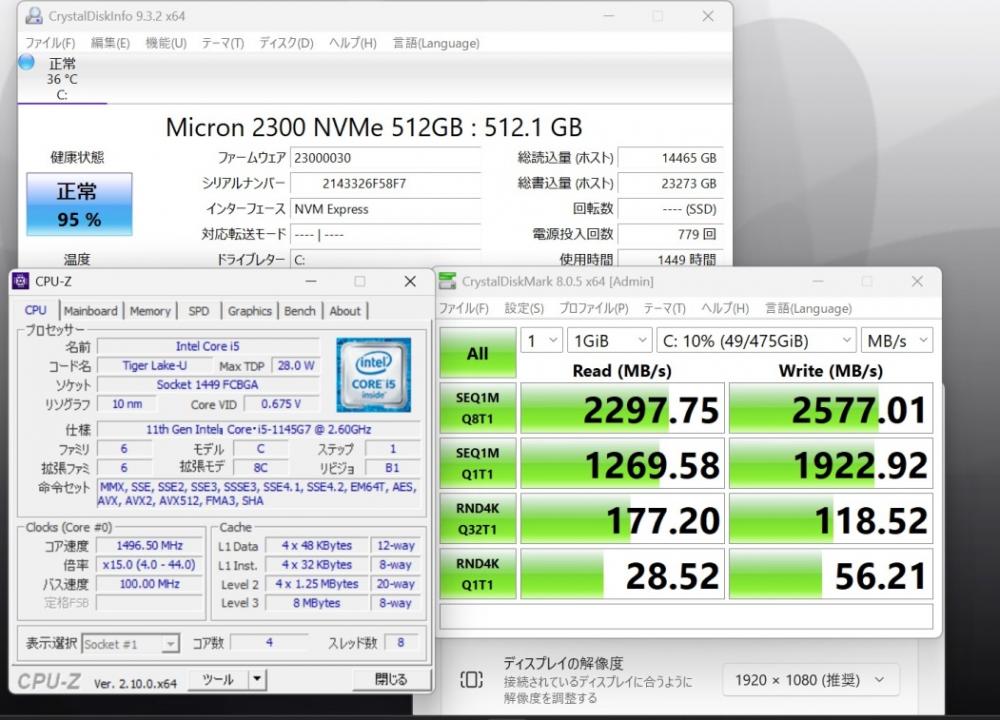
Task: Open the test size dropdown showing 1GiB
Action: coord(609,341)
